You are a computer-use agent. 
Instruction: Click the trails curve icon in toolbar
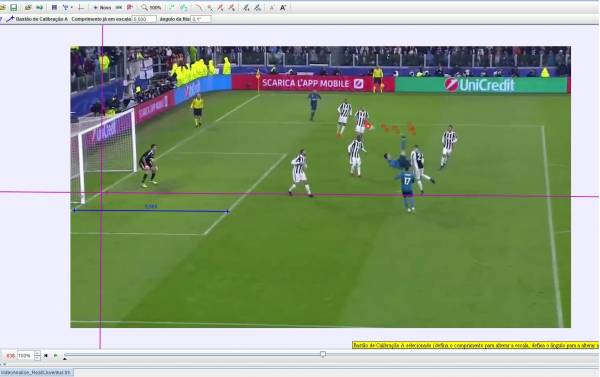coord(198,7)
